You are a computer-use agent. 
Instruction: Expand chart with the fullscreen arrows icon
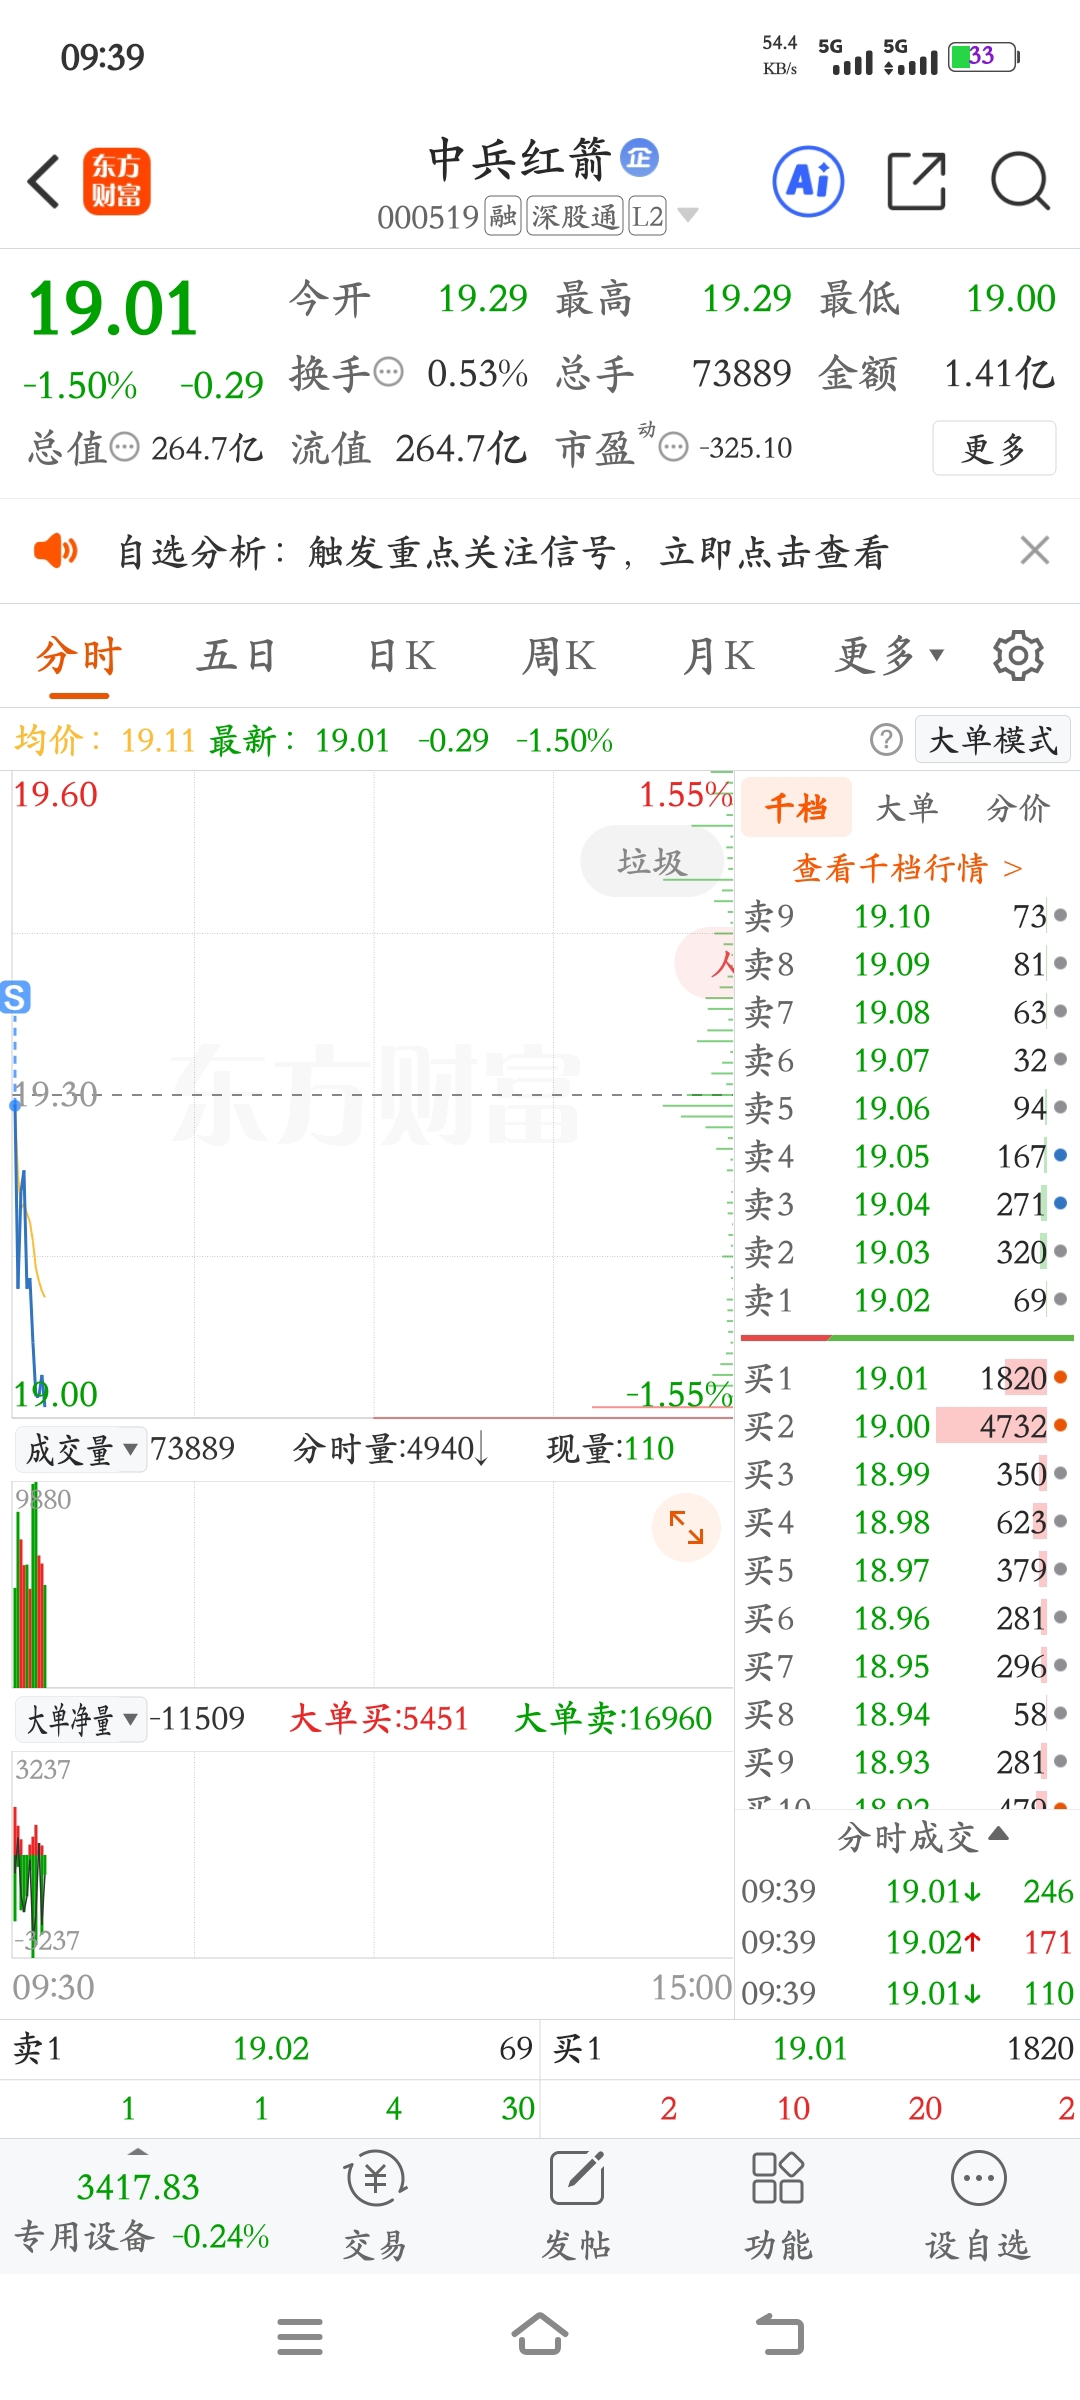[x=686, y=1527]
